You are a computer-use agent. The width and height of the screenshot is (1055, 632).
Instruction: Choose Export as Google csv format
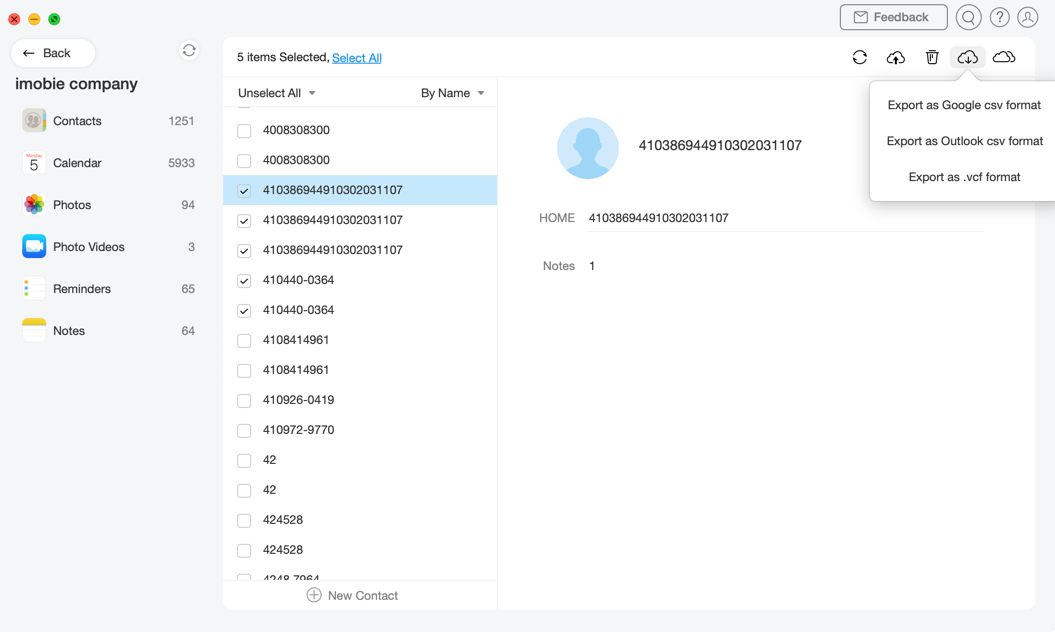964,105
